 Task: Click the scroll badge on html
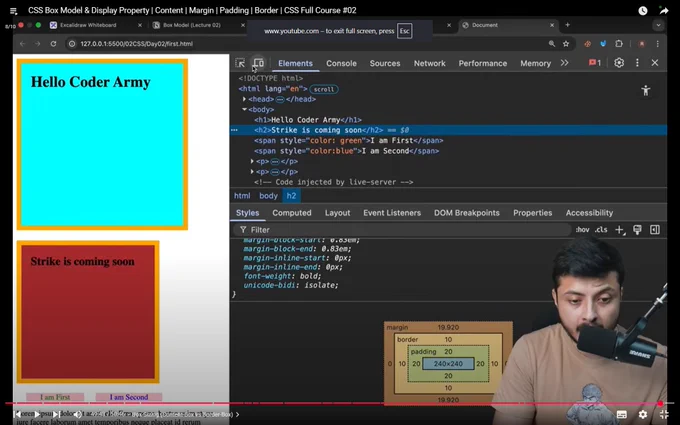(324, 89)
